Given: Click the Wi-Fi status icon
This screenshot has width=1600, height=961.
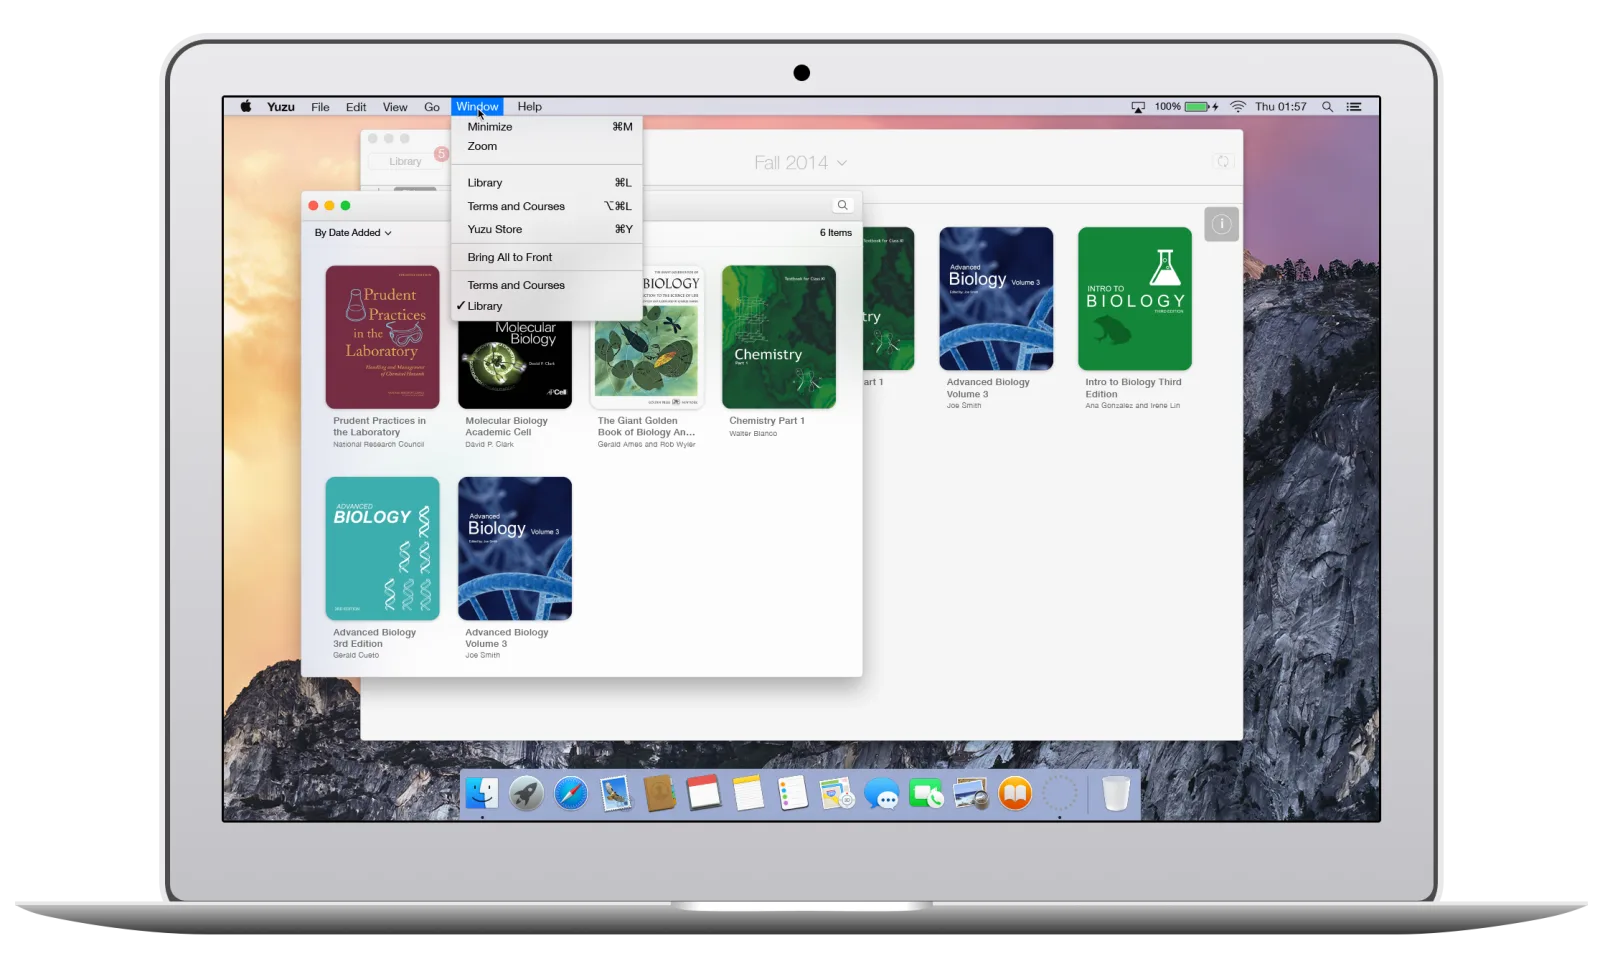Looking at the screenshot, I should tap(1238, 107).
